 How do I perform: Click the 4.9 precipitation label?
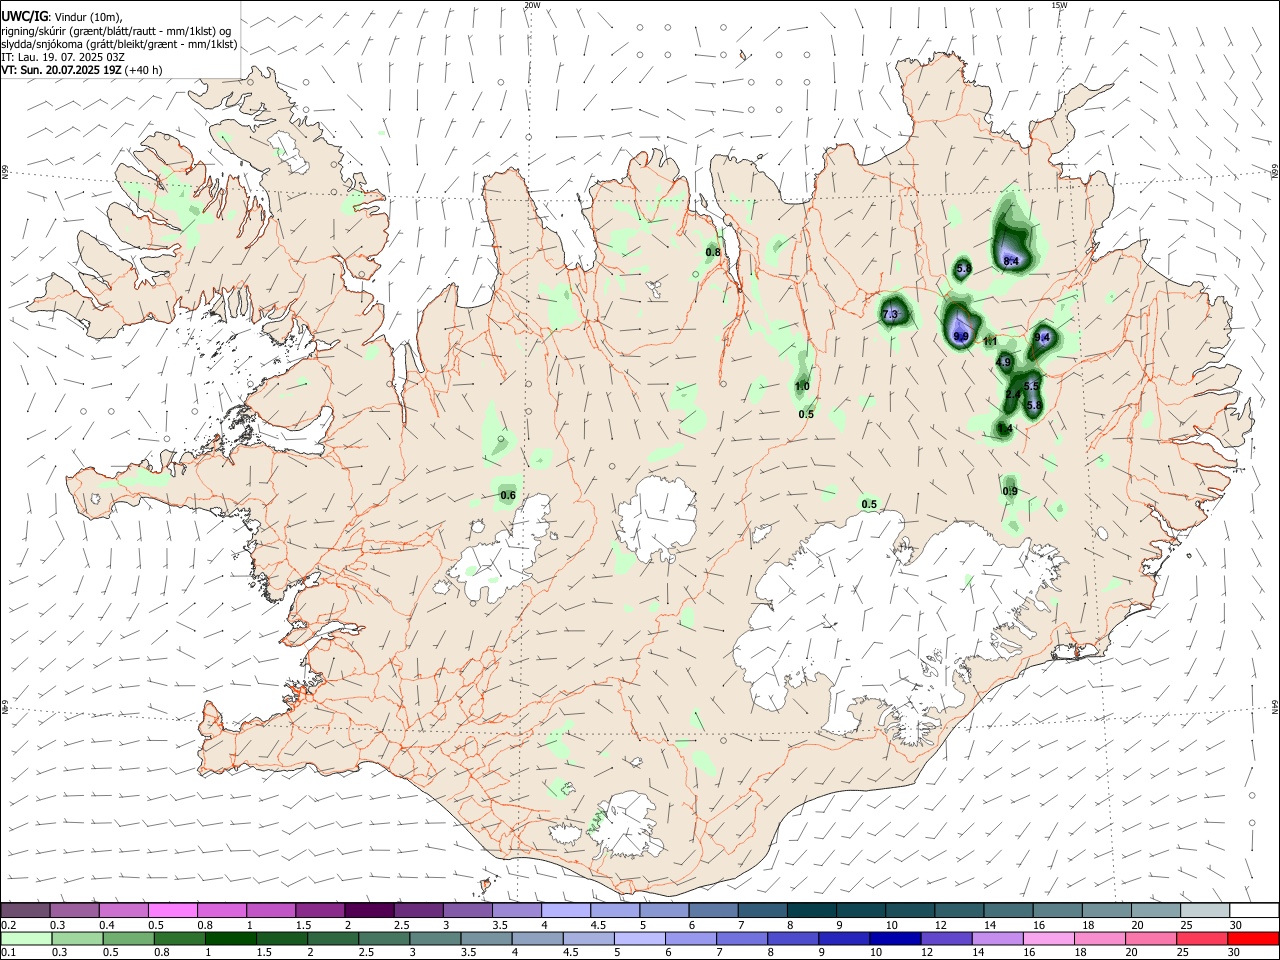pos(1005,362)
